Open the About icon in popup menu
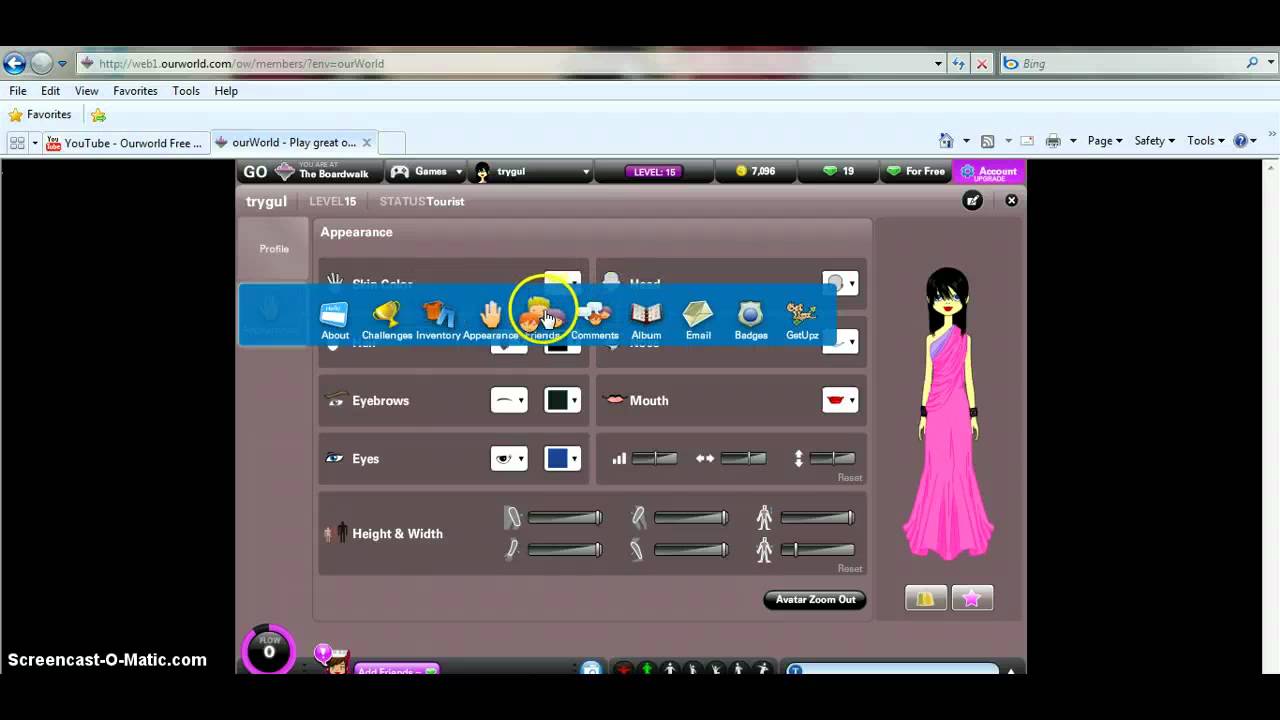 tap(334, 320)
